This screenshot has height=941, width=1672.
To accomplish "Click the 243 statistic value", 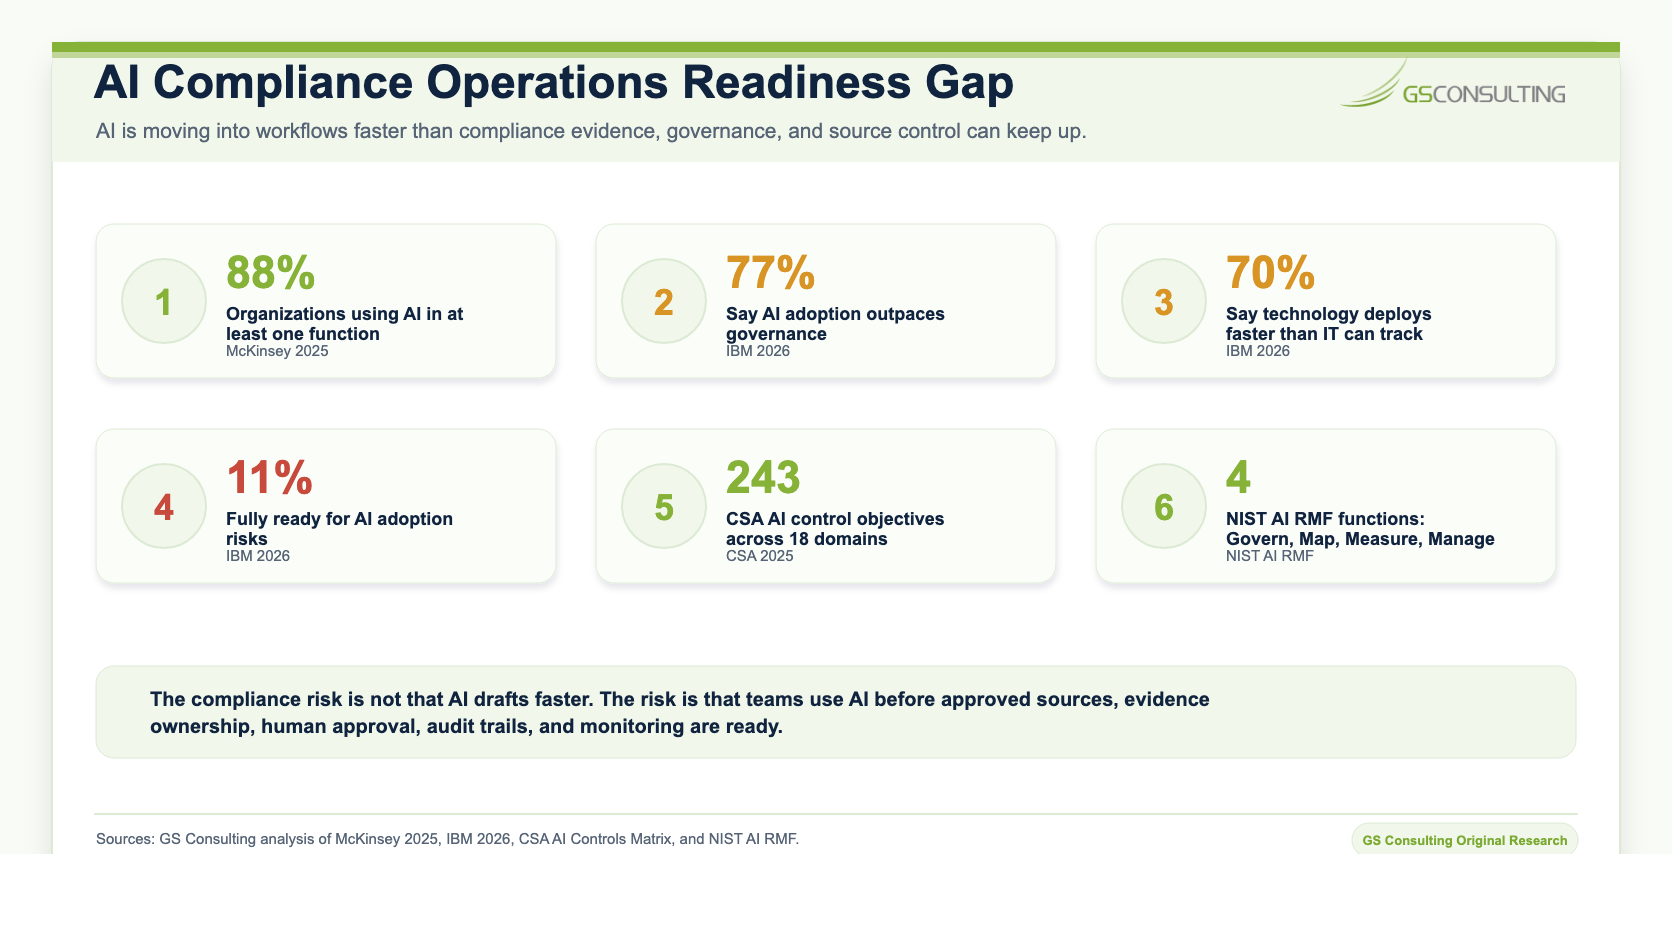I will (763, 477).
